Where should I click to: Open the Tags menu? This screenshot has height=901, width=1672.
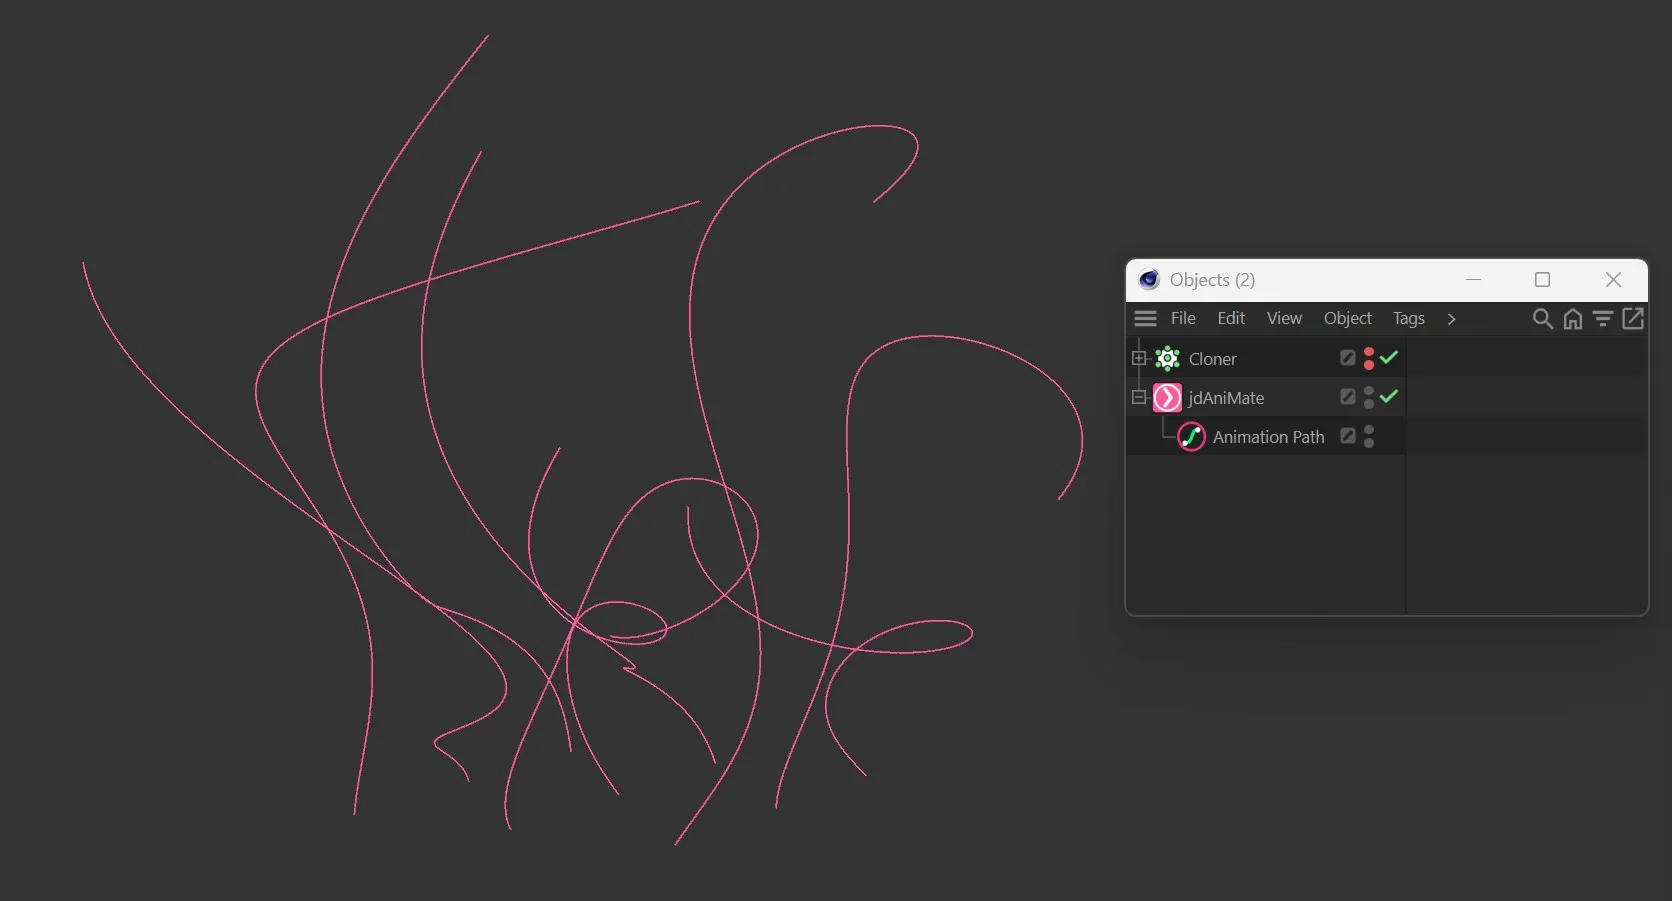pos(1408,318)
